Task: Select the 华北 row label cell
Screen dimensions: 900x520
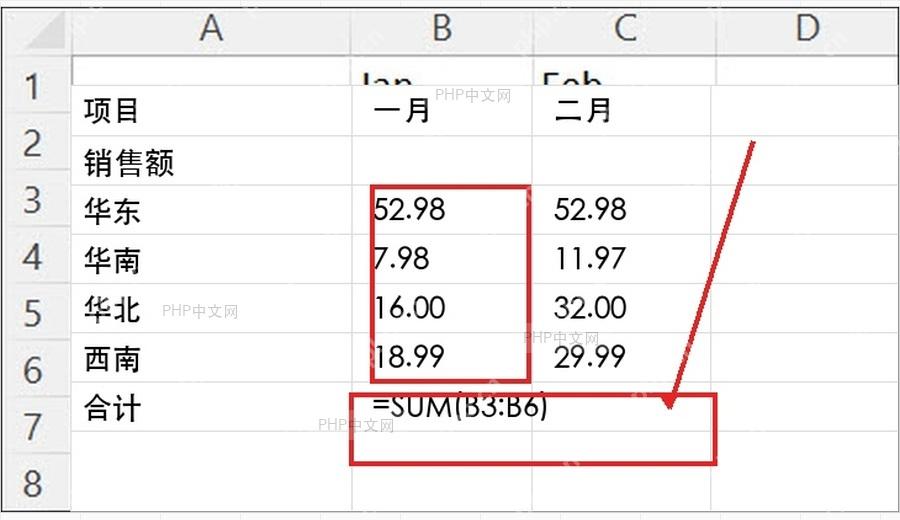Action: (211, 308)
